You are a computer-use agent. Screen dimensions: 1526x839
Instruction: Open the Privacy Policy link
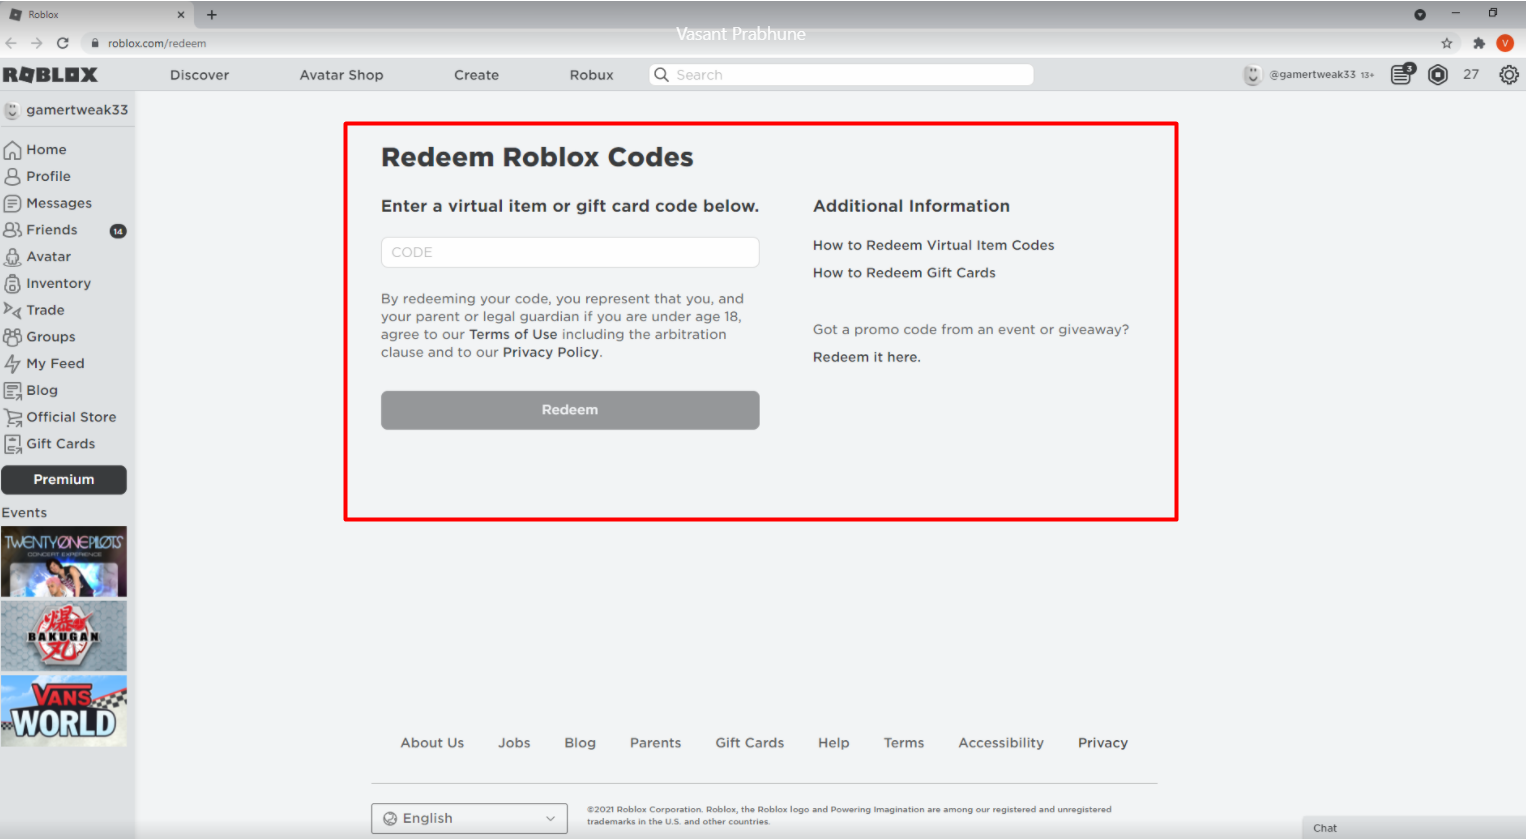click(551, 353)
